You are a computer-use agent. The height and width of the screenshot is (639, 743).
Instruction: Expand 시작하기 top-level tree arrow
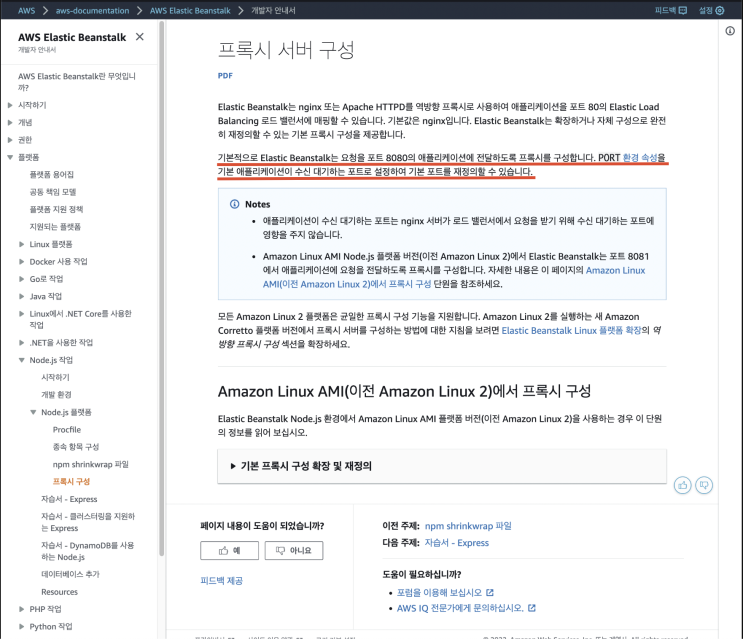click(10, 105)
